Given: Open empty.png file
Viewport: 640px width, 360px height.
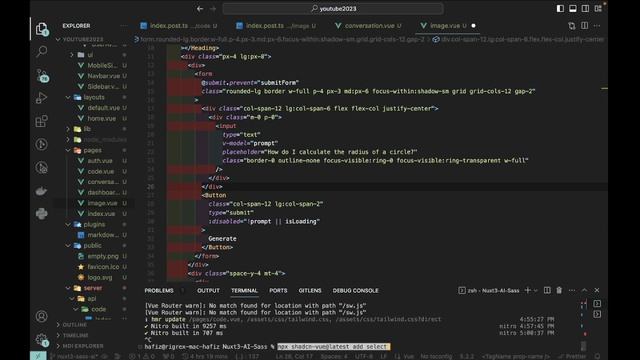Looking at the screenshot, I should click(103, 256).
